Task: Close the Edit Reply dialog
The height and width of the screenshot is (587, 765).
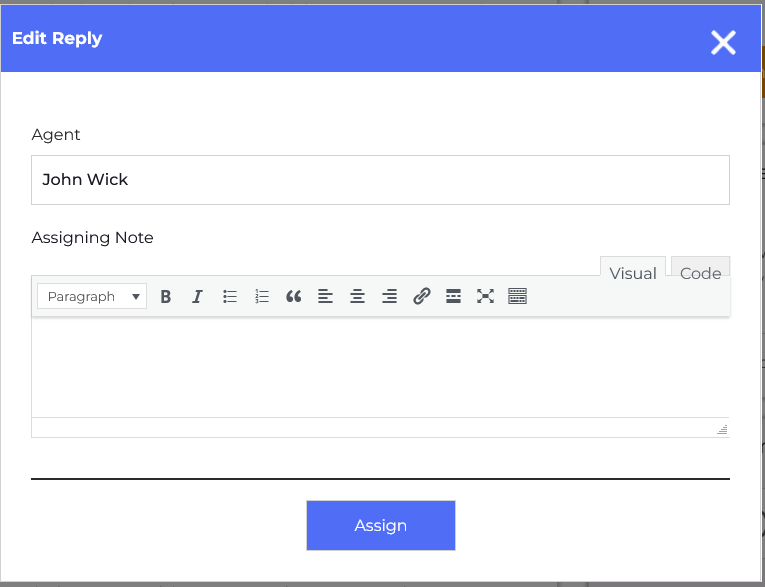Action: click(723, 41)
